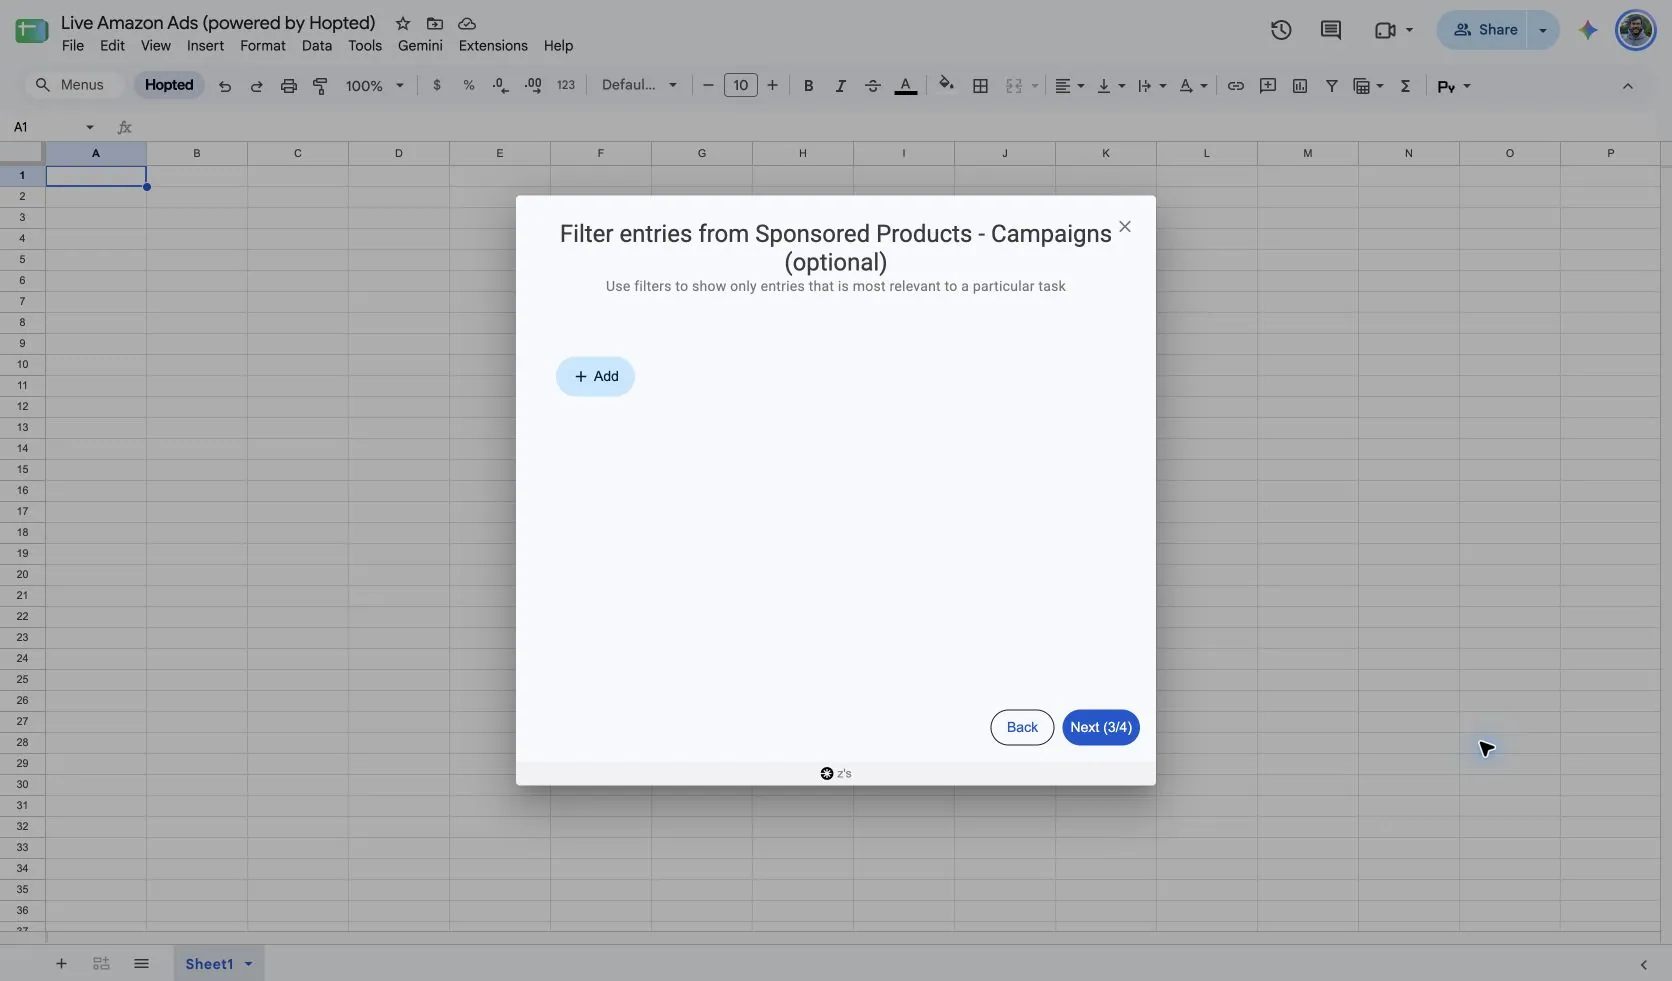Click the redo icon in toolbar
The width and height of the screenshot is (1672, 981).
point(257,86)
